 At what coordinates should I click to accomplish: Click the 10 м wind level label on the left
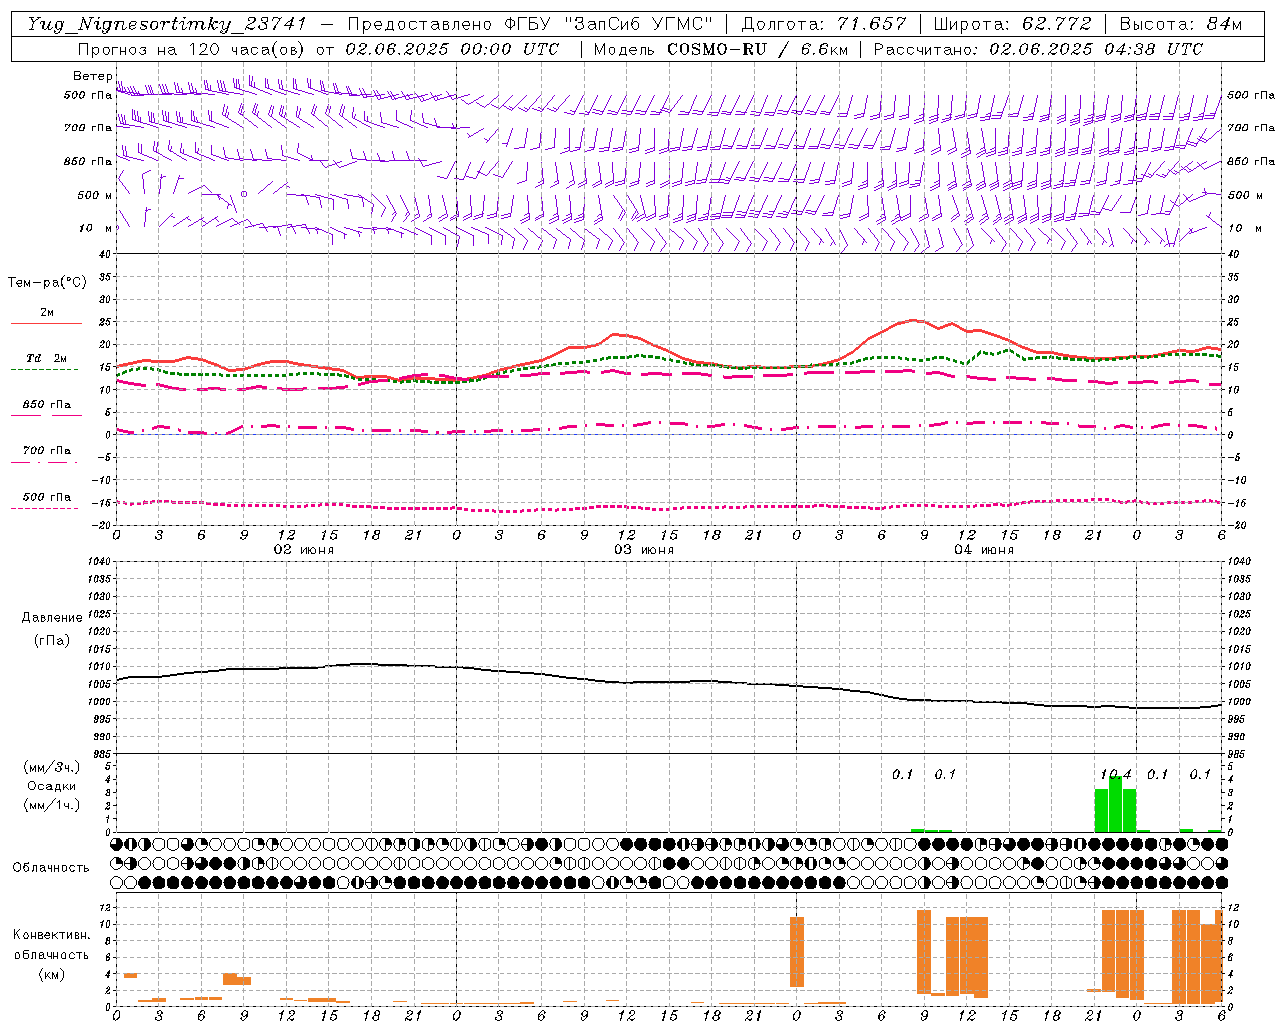95,229
